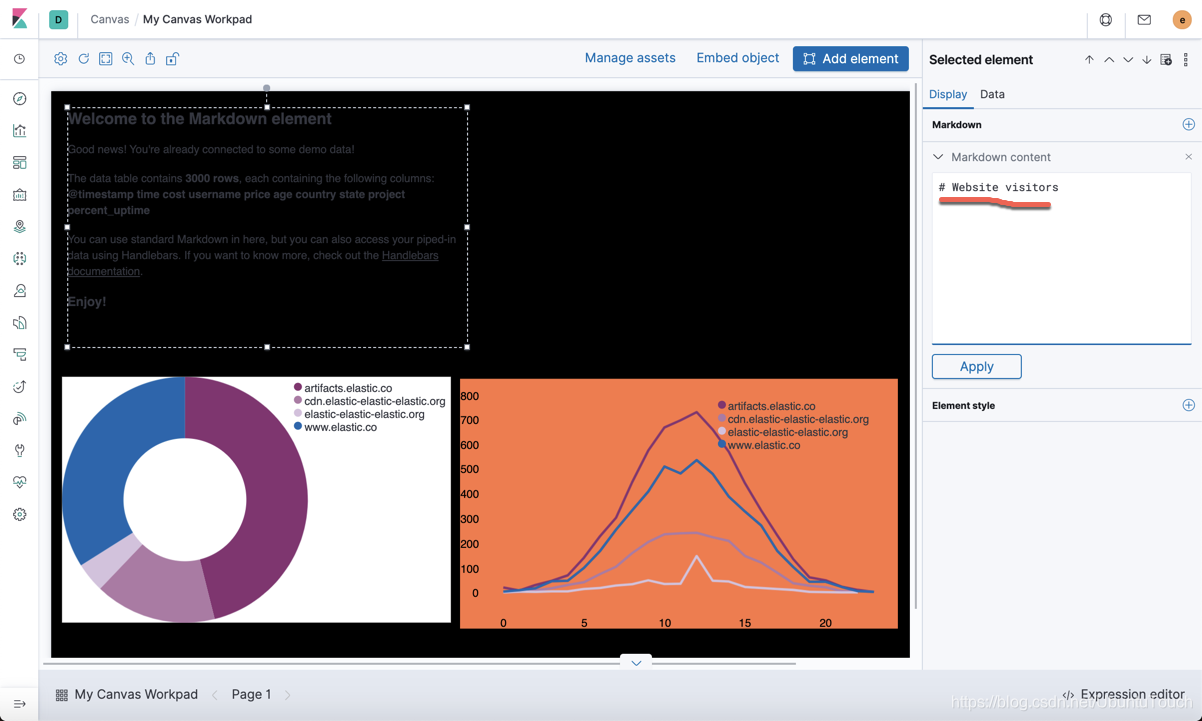Click 'Page 1' label in footer
The image size is (1202, 721).
pyautogui.click(x=251, y=694)
